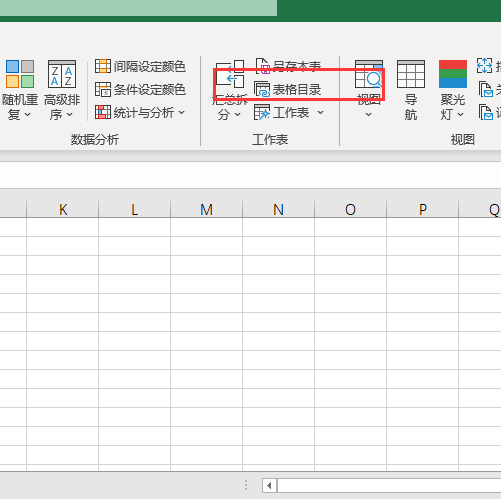Open the 聚光灯 dropdown arrow
This screenshot has width=501, height=499.
coord(460,115)
